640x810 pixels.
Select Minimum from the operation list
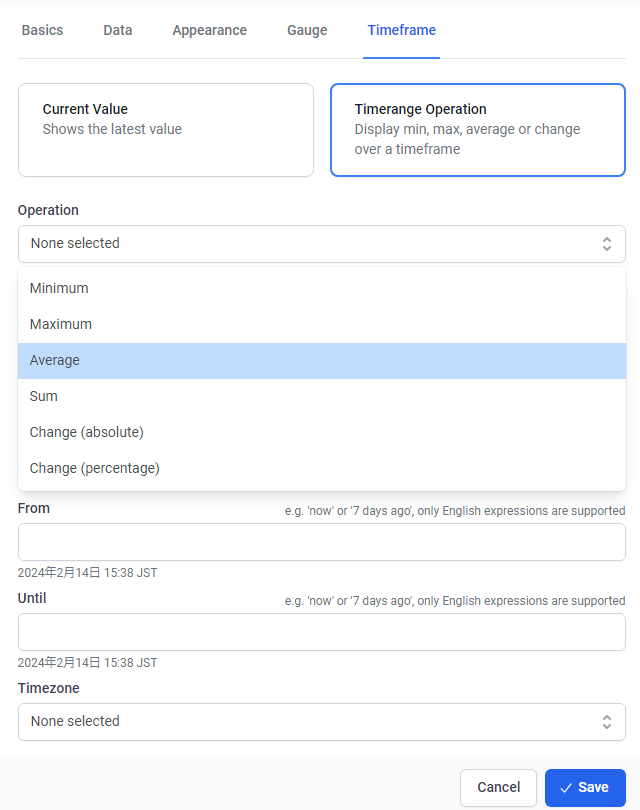tap(59, 289)
